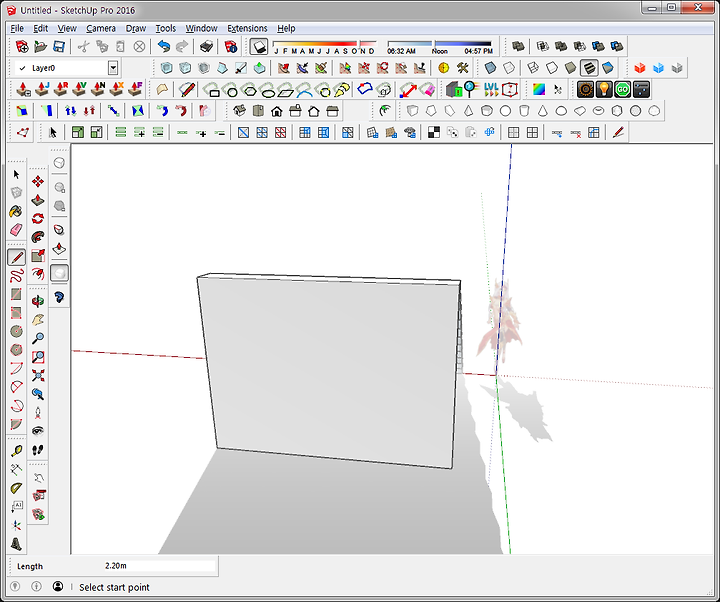720x602 pixels.
Task: Open the Tools menu
Action: (x=165, y=28)
